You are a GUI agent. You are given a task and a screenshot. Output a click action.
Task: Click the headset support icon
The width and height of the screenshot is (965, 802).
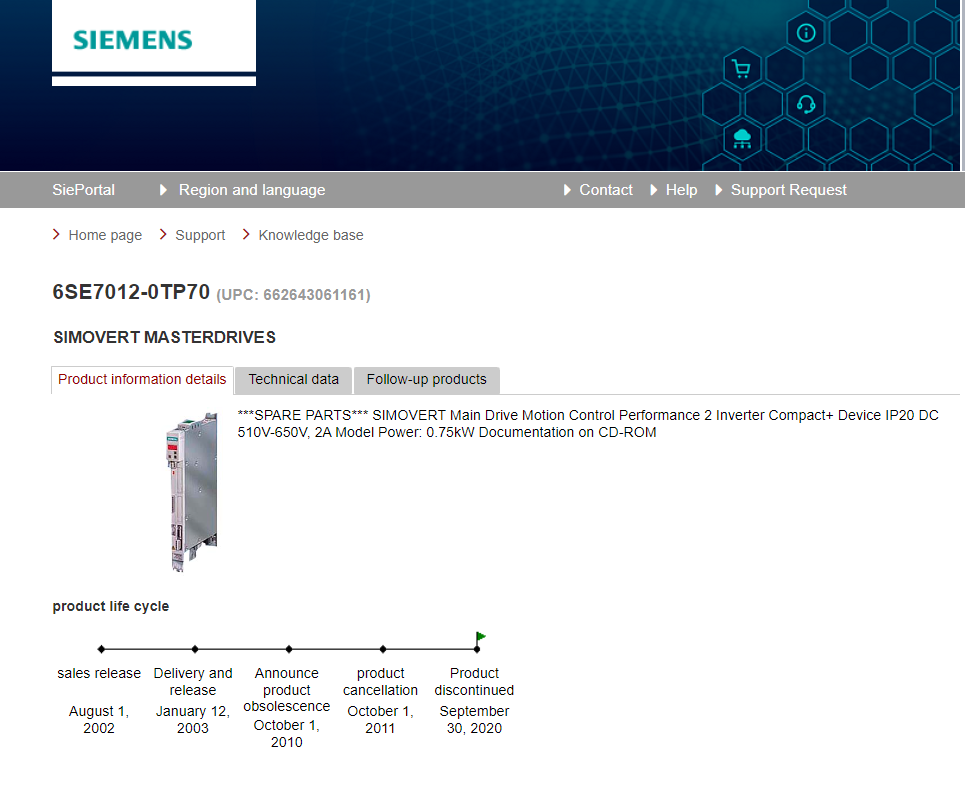(806, 104)
